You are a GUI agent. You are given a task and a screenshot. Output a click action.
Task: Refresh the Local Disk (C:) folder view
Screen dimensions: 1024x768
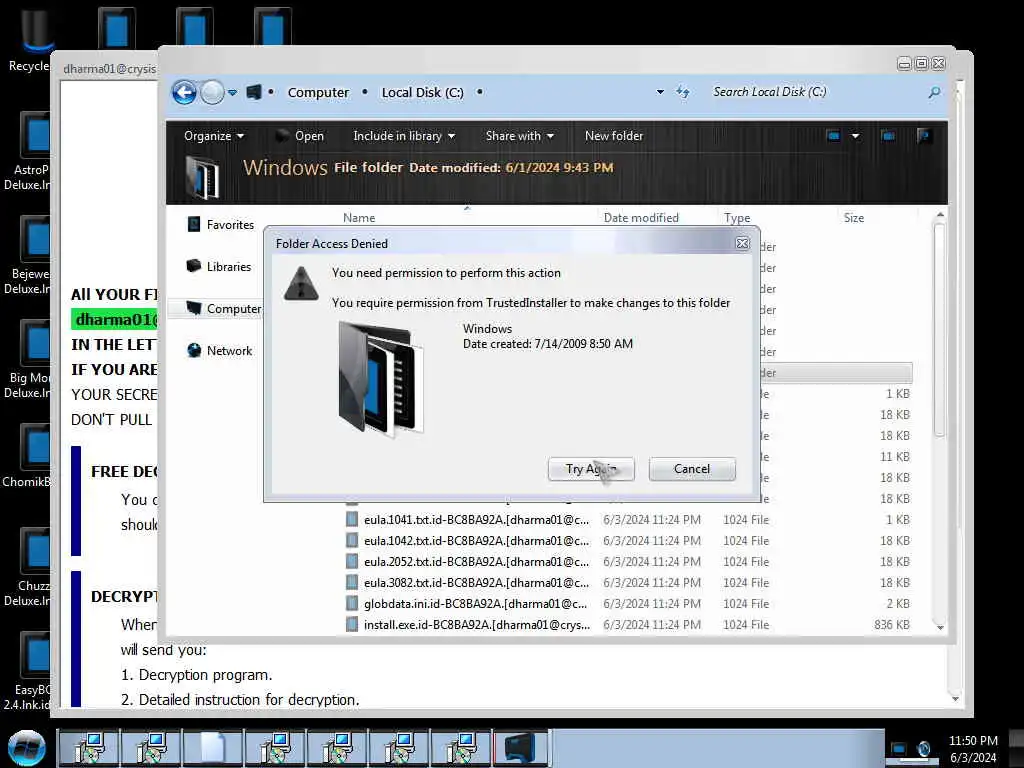click(682, 92)
